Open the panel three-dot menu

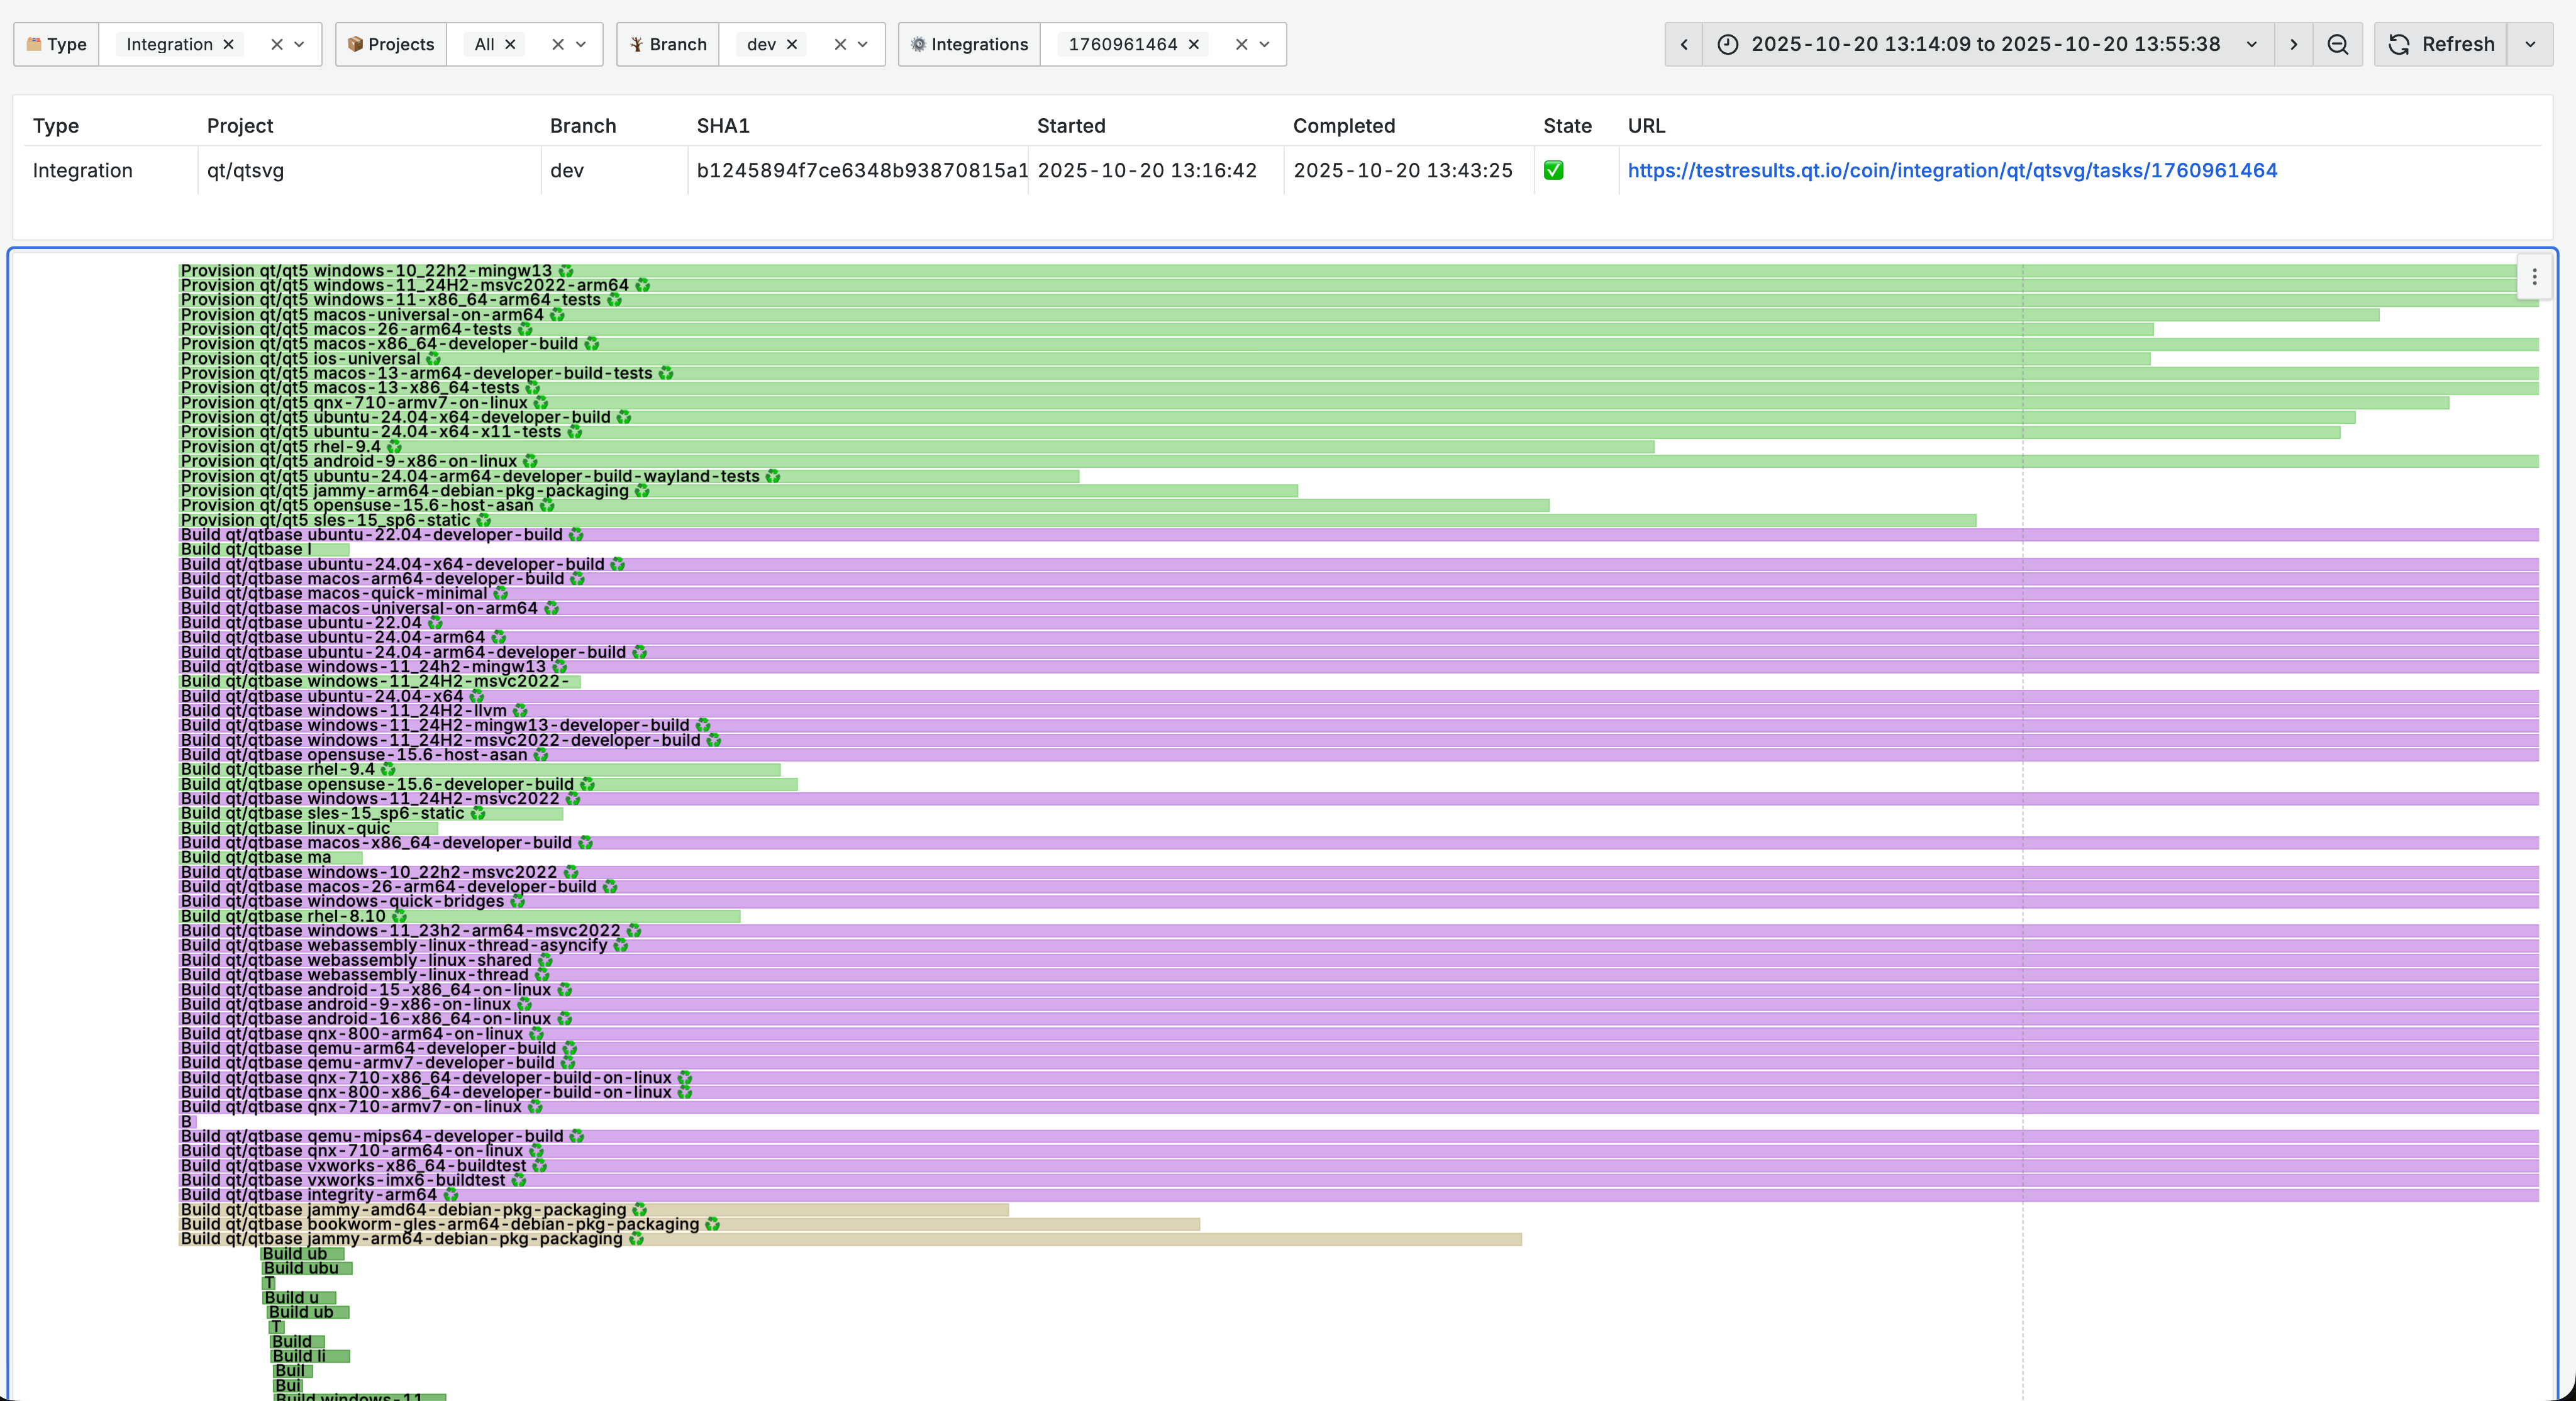[x=2534, y=277]
